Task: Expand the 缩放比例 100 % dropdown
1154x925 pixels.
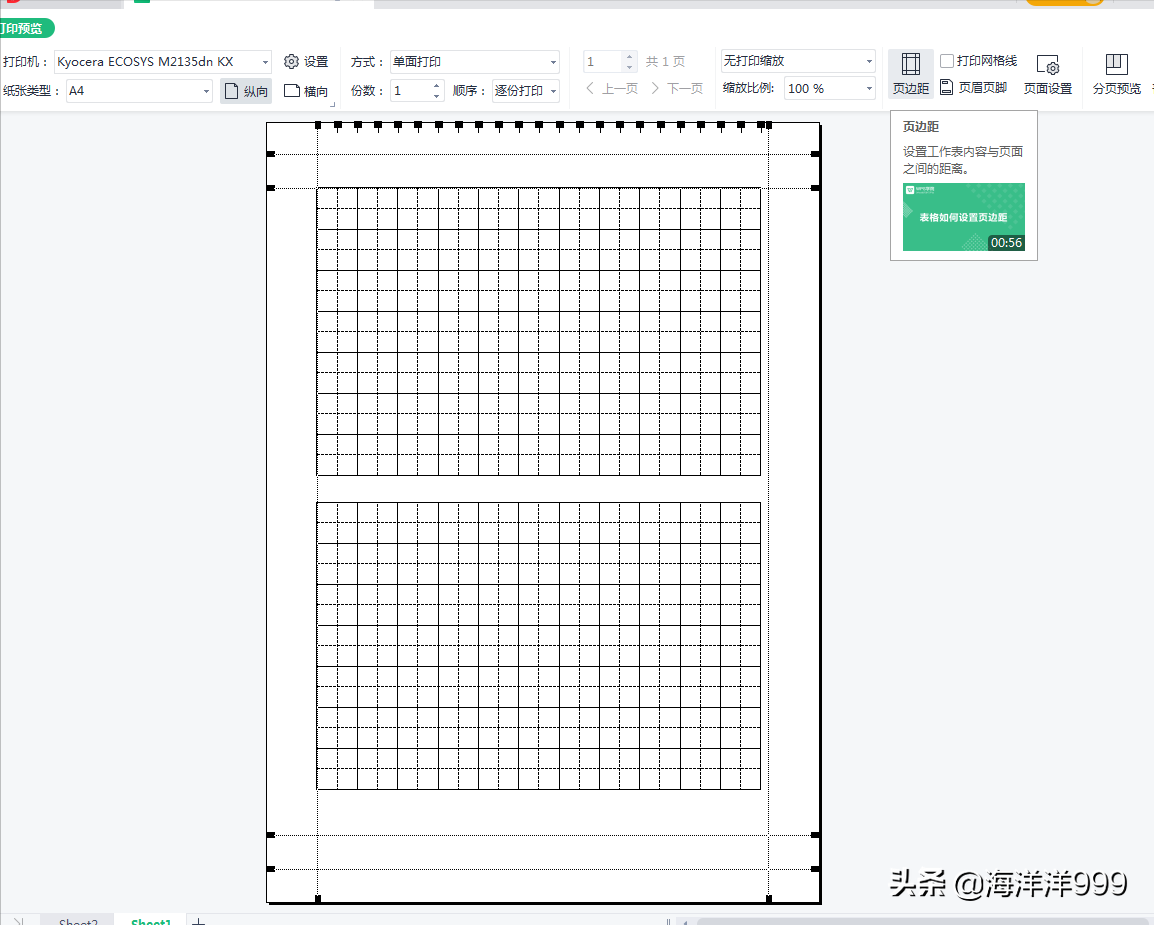Action: click(x=869, y=89)
